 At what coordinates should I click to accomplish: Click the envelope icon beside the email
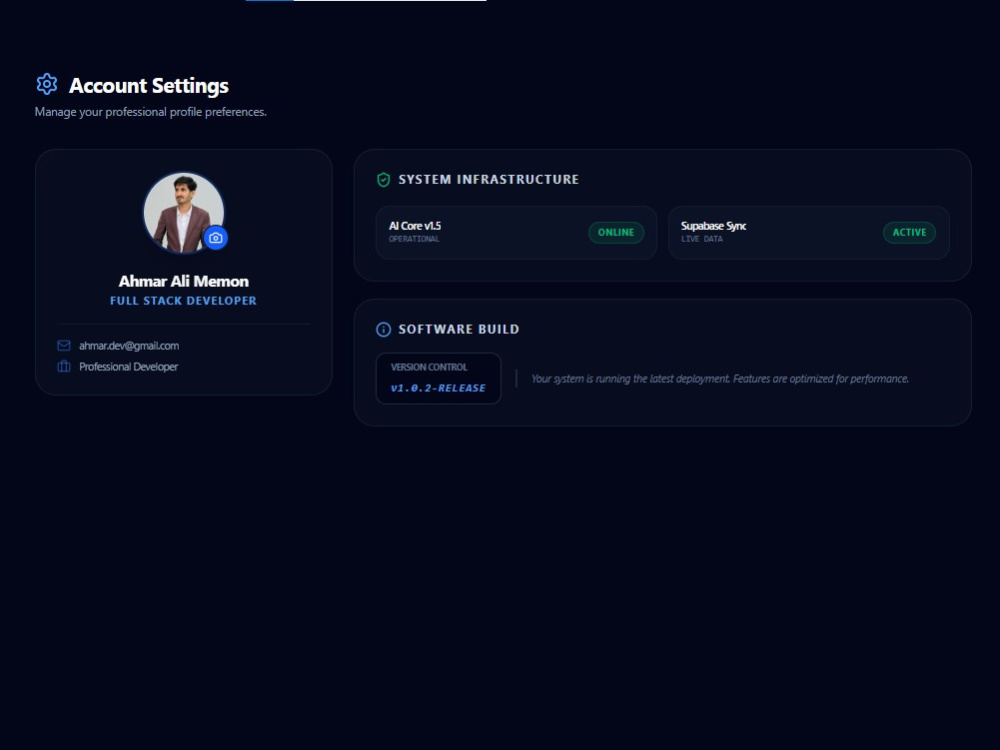point(64,346)
